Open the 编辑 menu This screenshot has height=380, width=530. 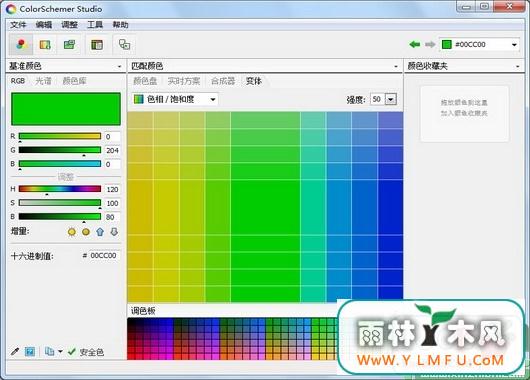click(44, 24)
